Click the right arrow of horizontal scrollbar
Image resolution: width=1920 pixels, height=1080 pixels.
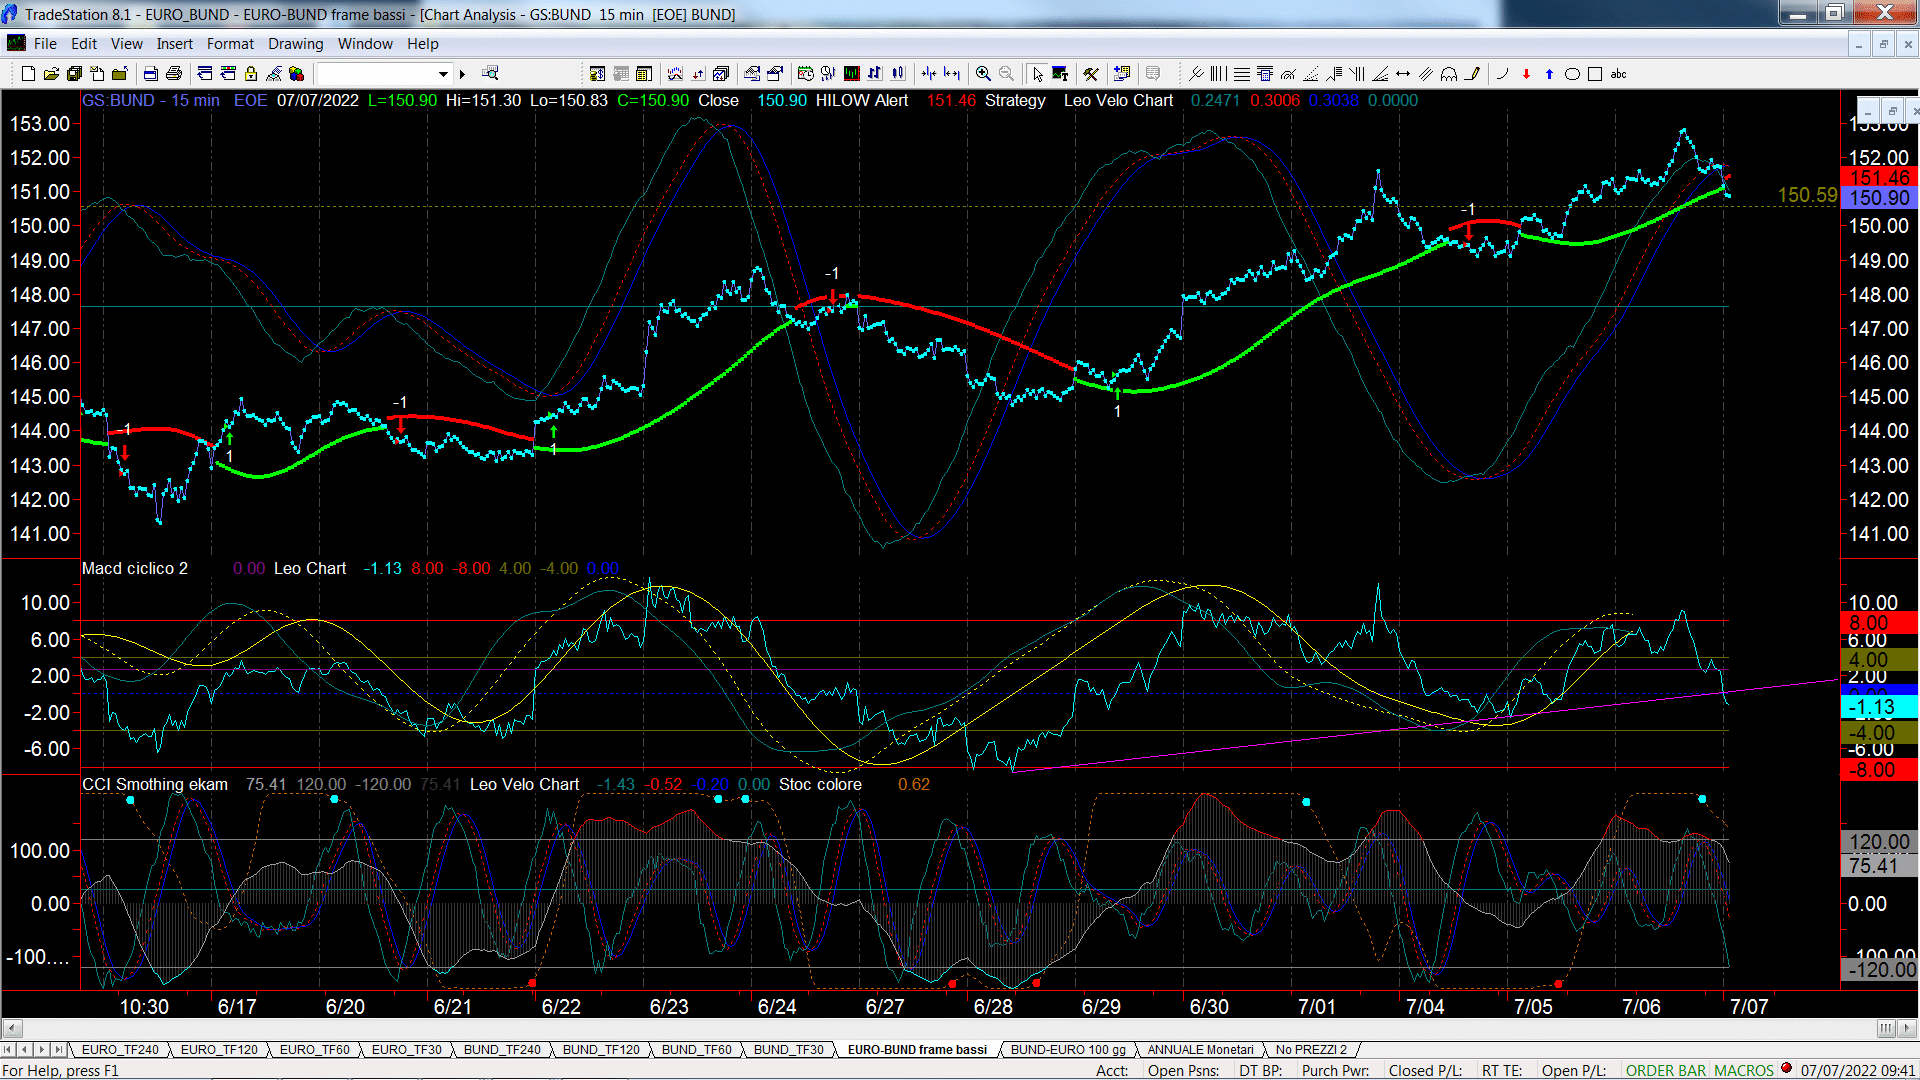point(1908,1028)
